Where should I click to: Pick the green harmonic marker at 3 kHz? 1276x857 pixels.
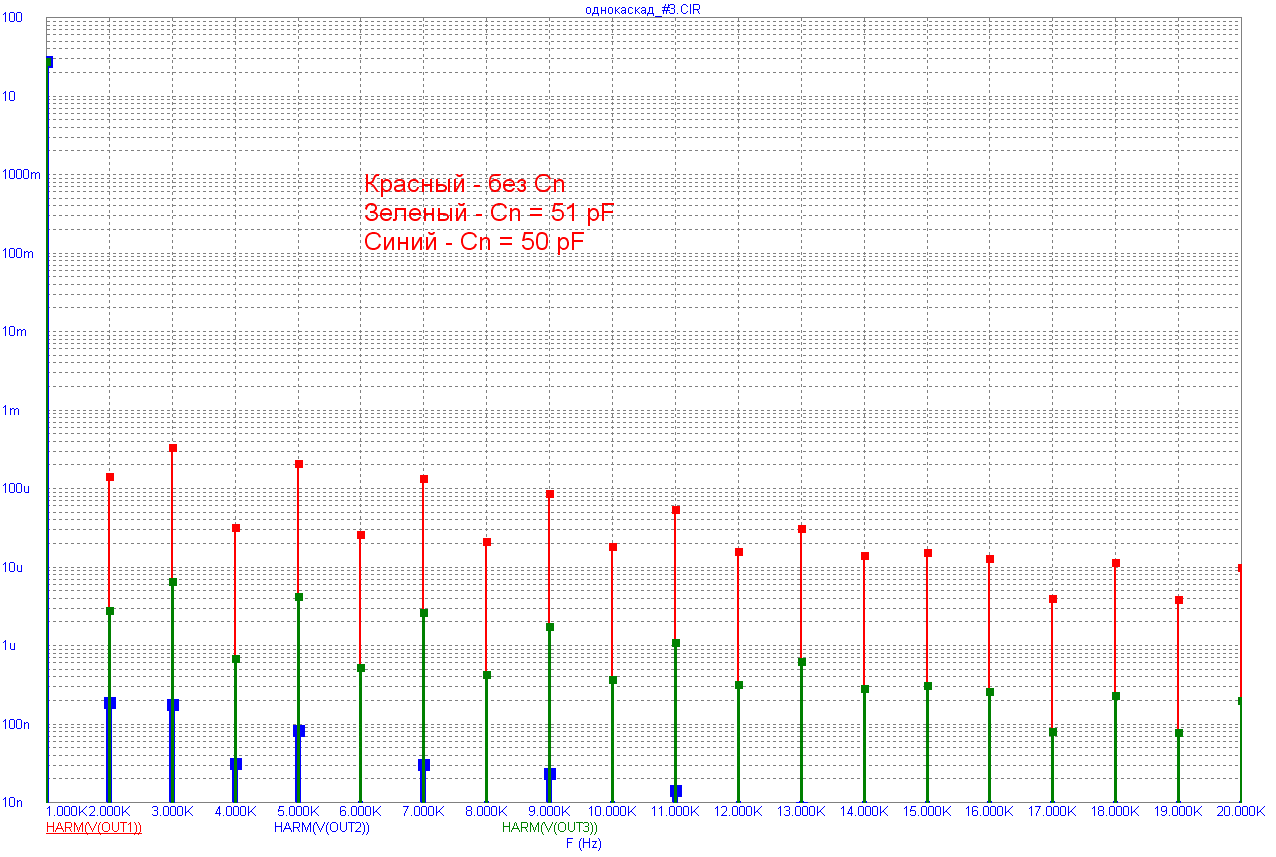point(173,582)
